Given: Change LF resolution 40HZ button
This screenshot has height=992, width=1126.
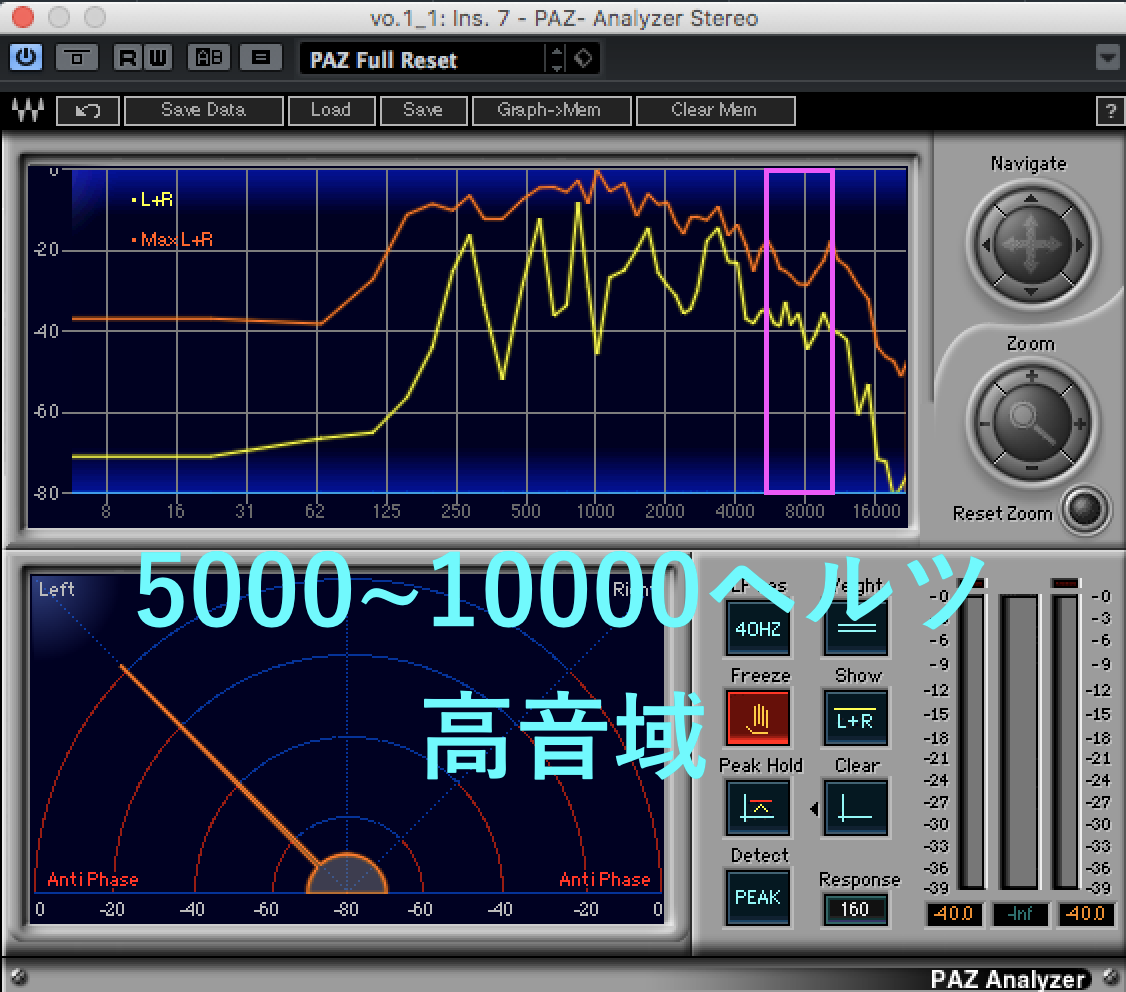Looking at the screenshot, I should [x=758, y=629].
